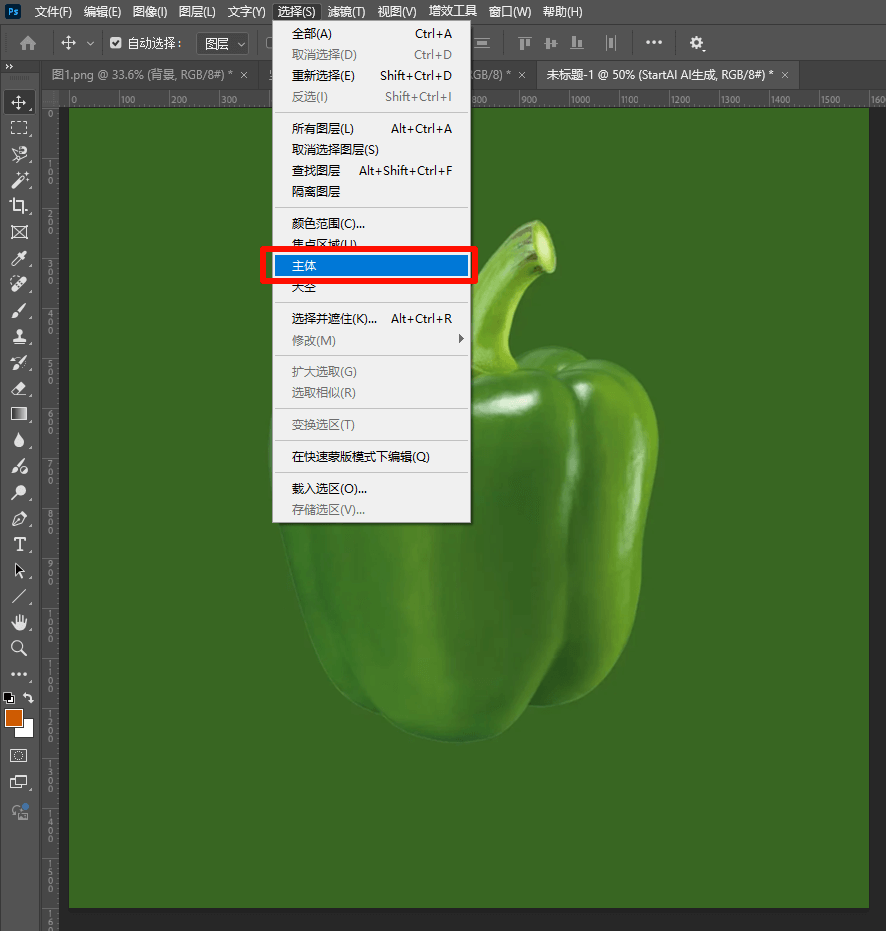Select the Hand tool
Viewport: 886px width, 931px height.
(x=19, y=622)
